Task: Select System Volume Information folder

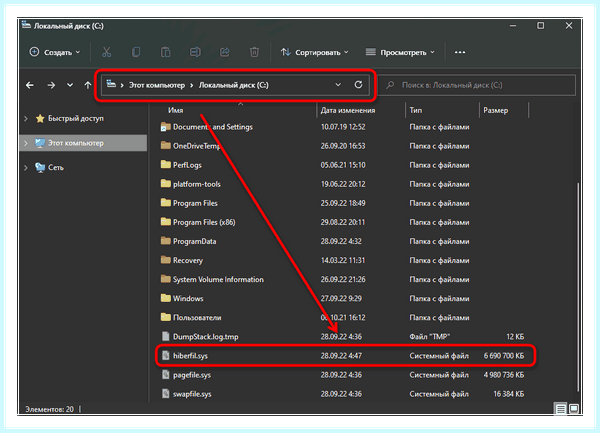Action: coord(218,280)
